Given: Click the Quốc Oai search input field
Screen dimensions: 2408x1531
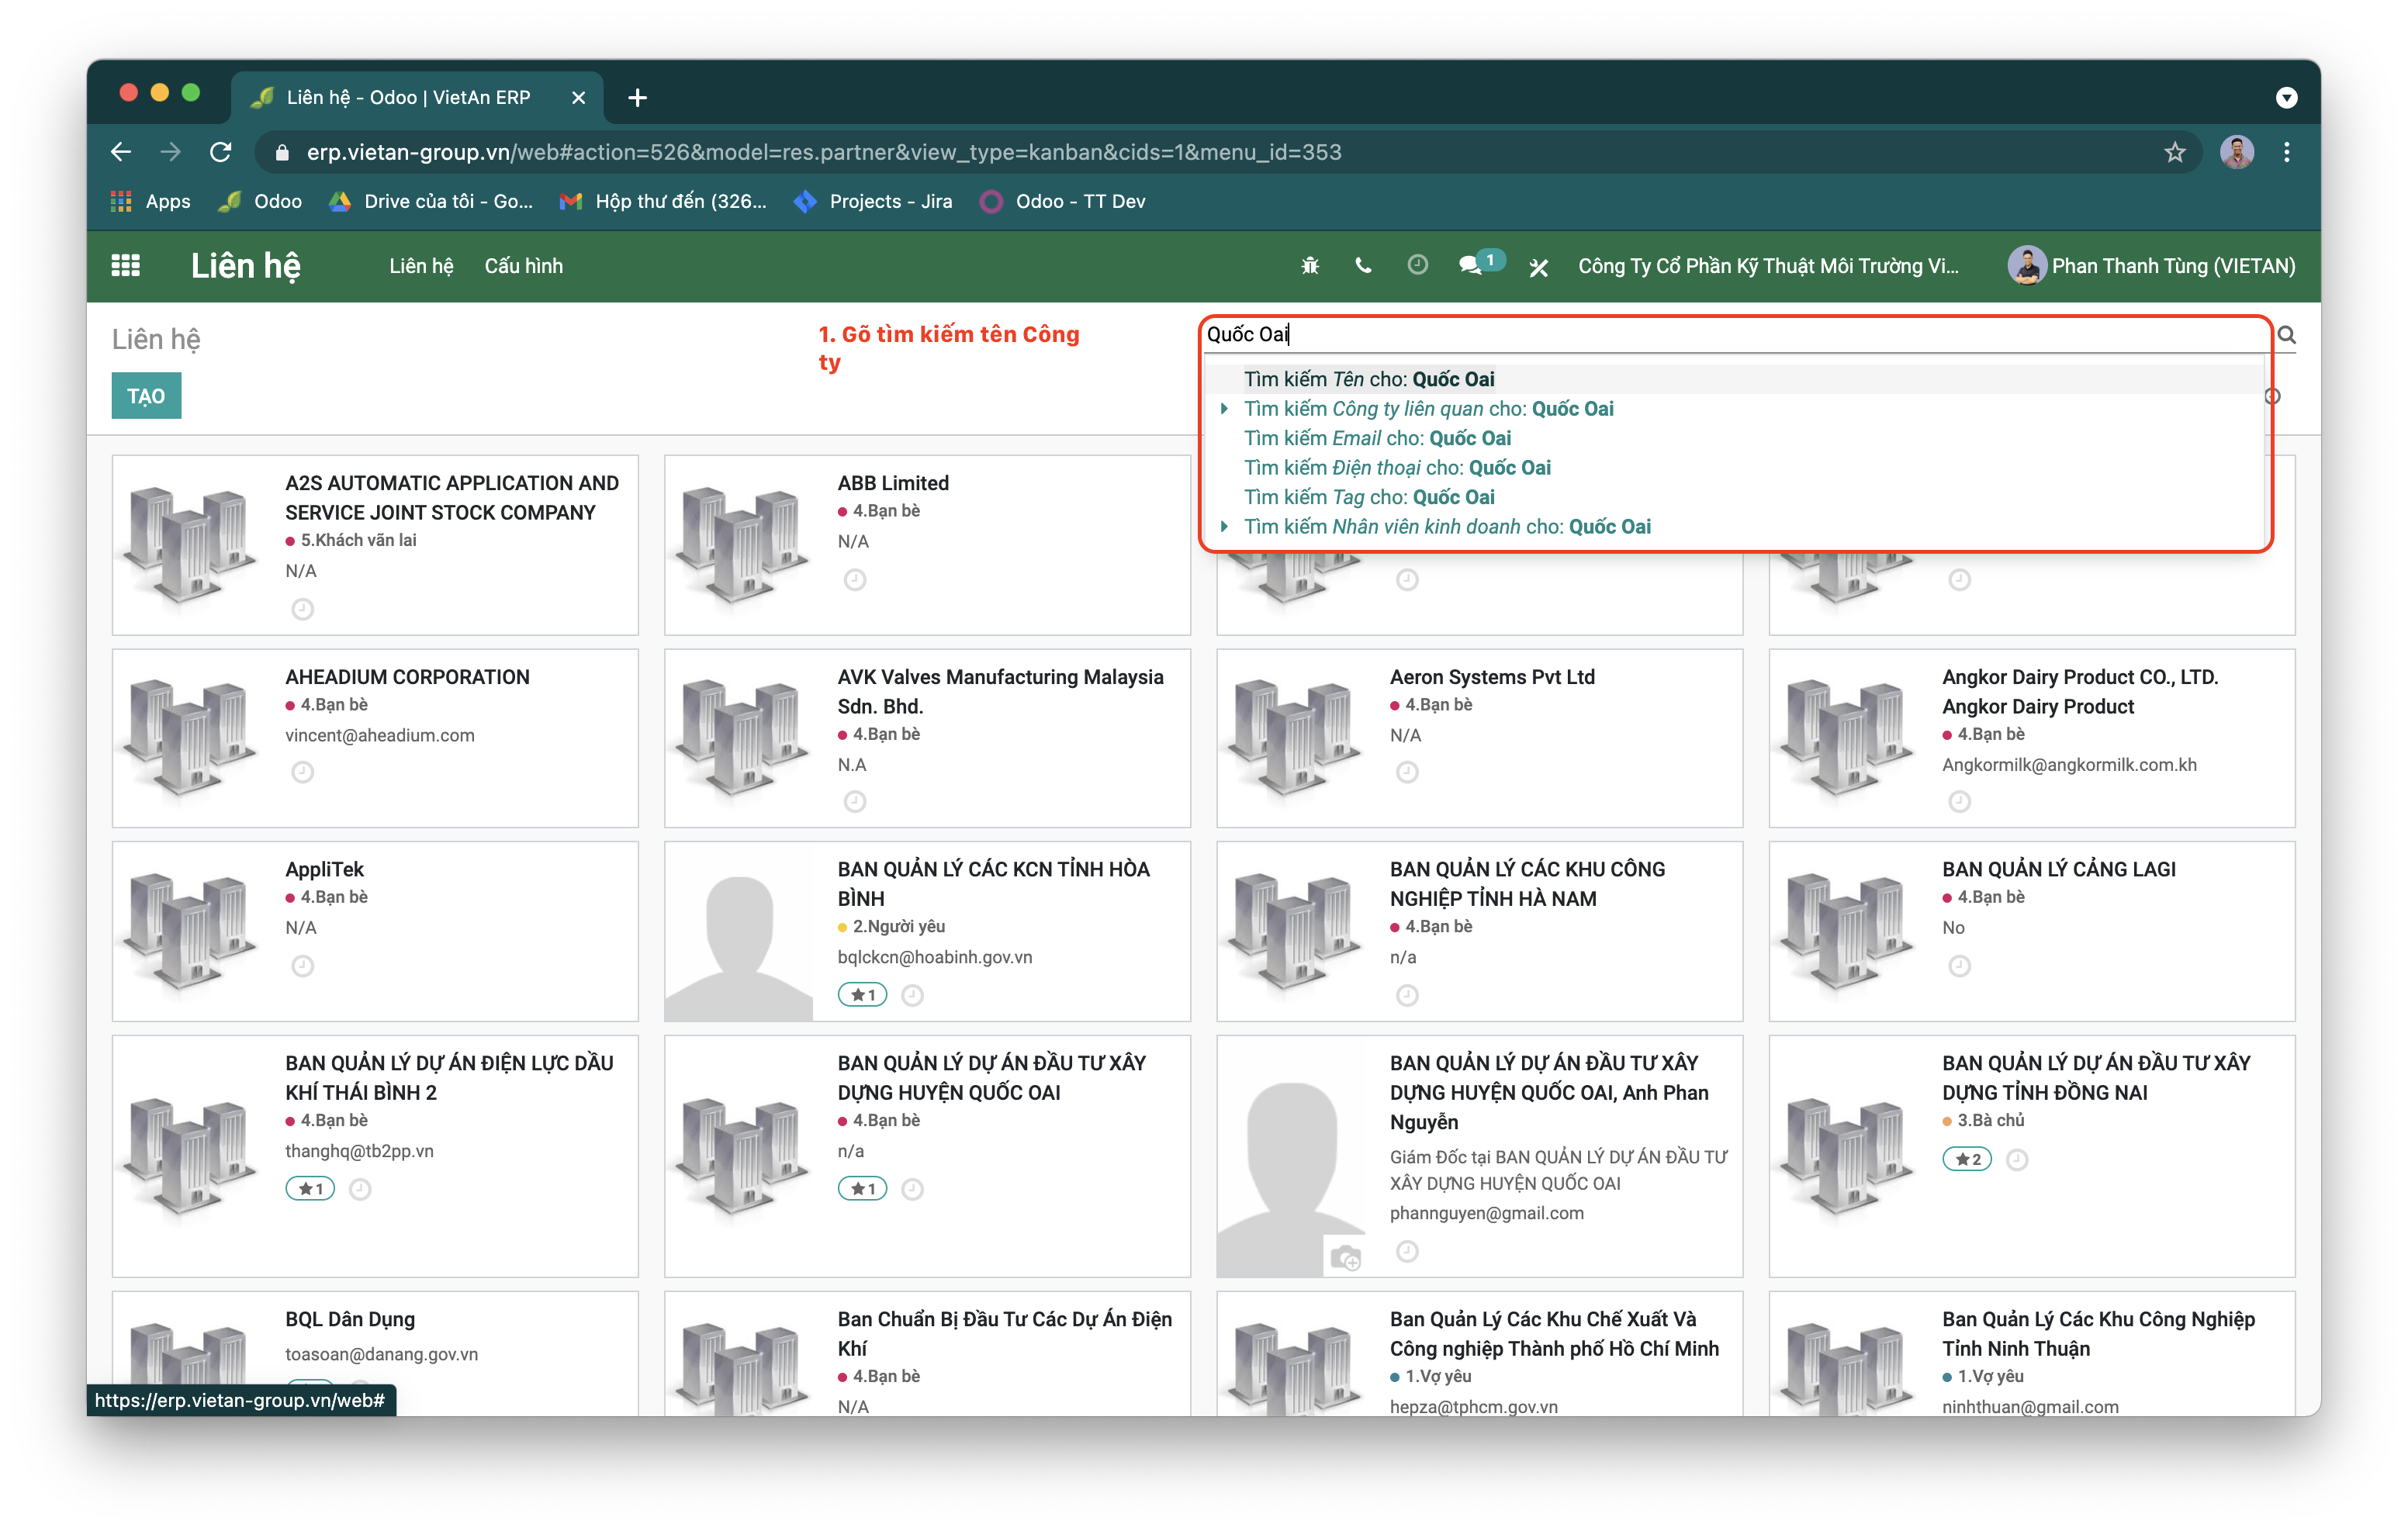Looking at the screenshot, I should click(1700, 335).
